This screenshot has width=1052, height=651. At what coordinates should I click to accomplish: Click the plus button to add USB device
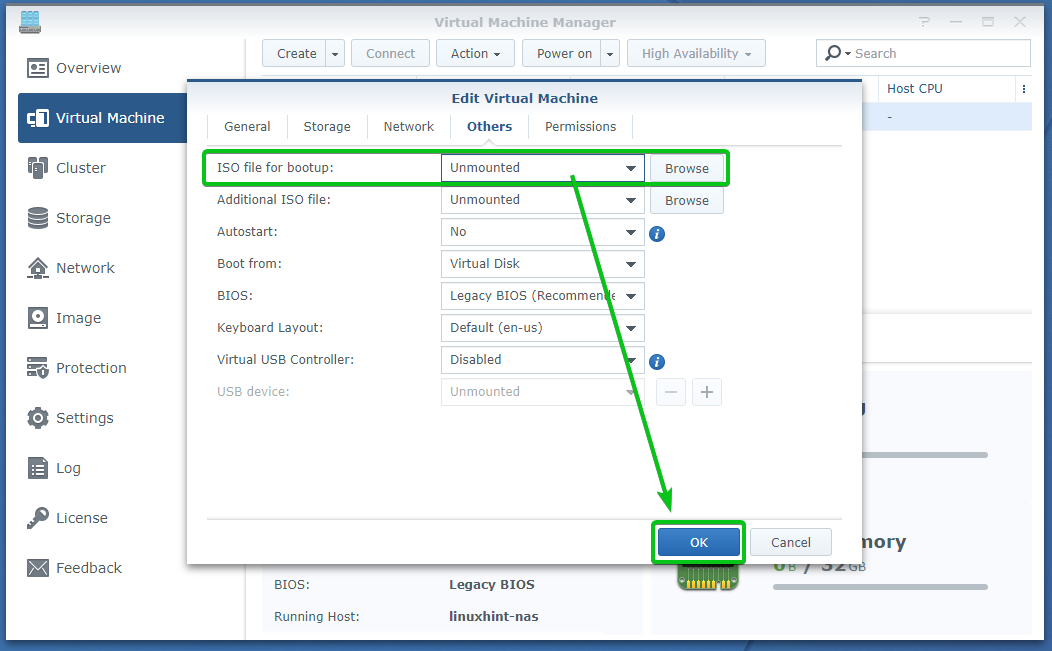706,392
